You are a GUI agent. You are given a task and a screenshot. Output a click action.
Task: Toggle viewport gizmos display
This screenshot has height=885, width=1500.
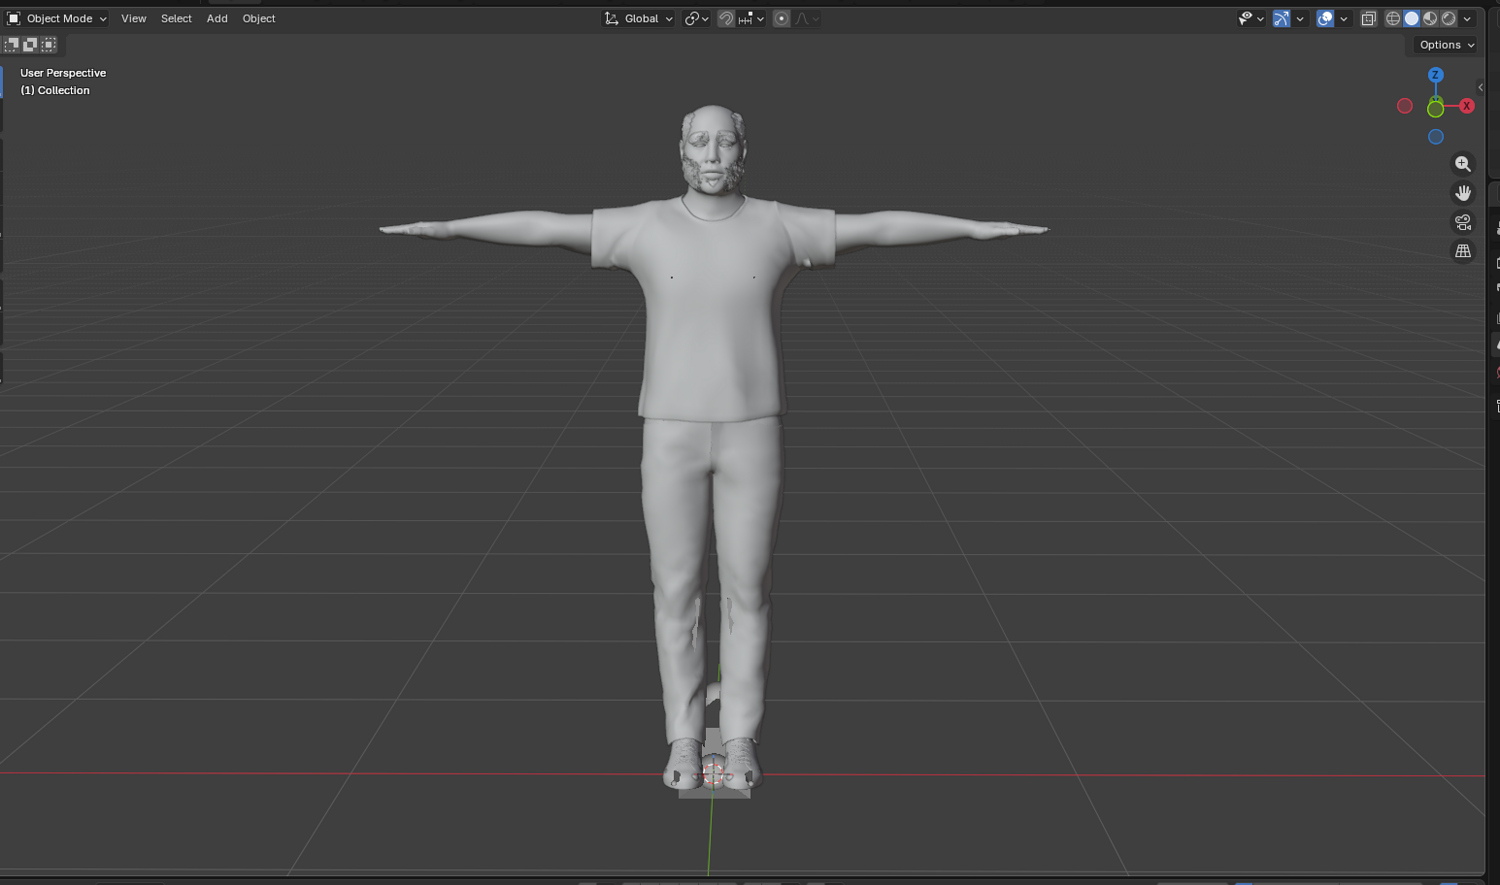1281,18
